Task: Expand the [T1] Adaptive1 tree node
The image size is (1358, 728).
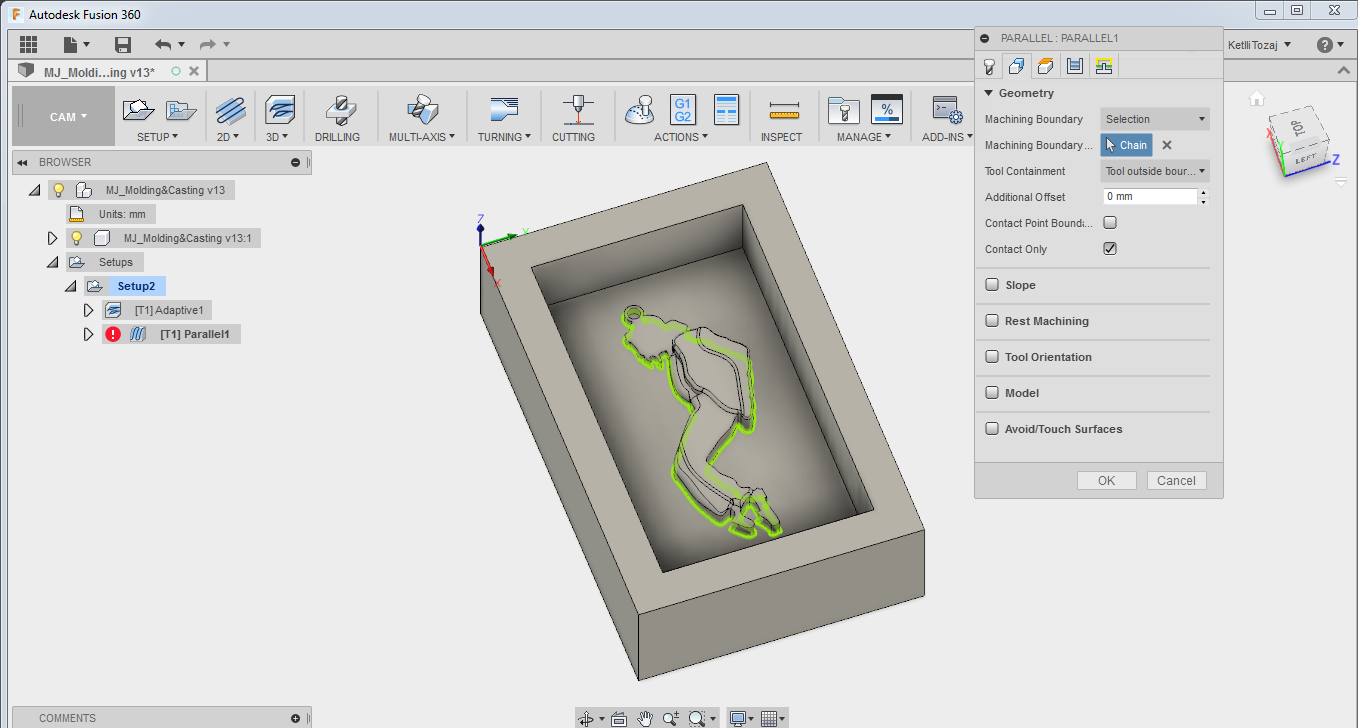Action: point(89,310)
